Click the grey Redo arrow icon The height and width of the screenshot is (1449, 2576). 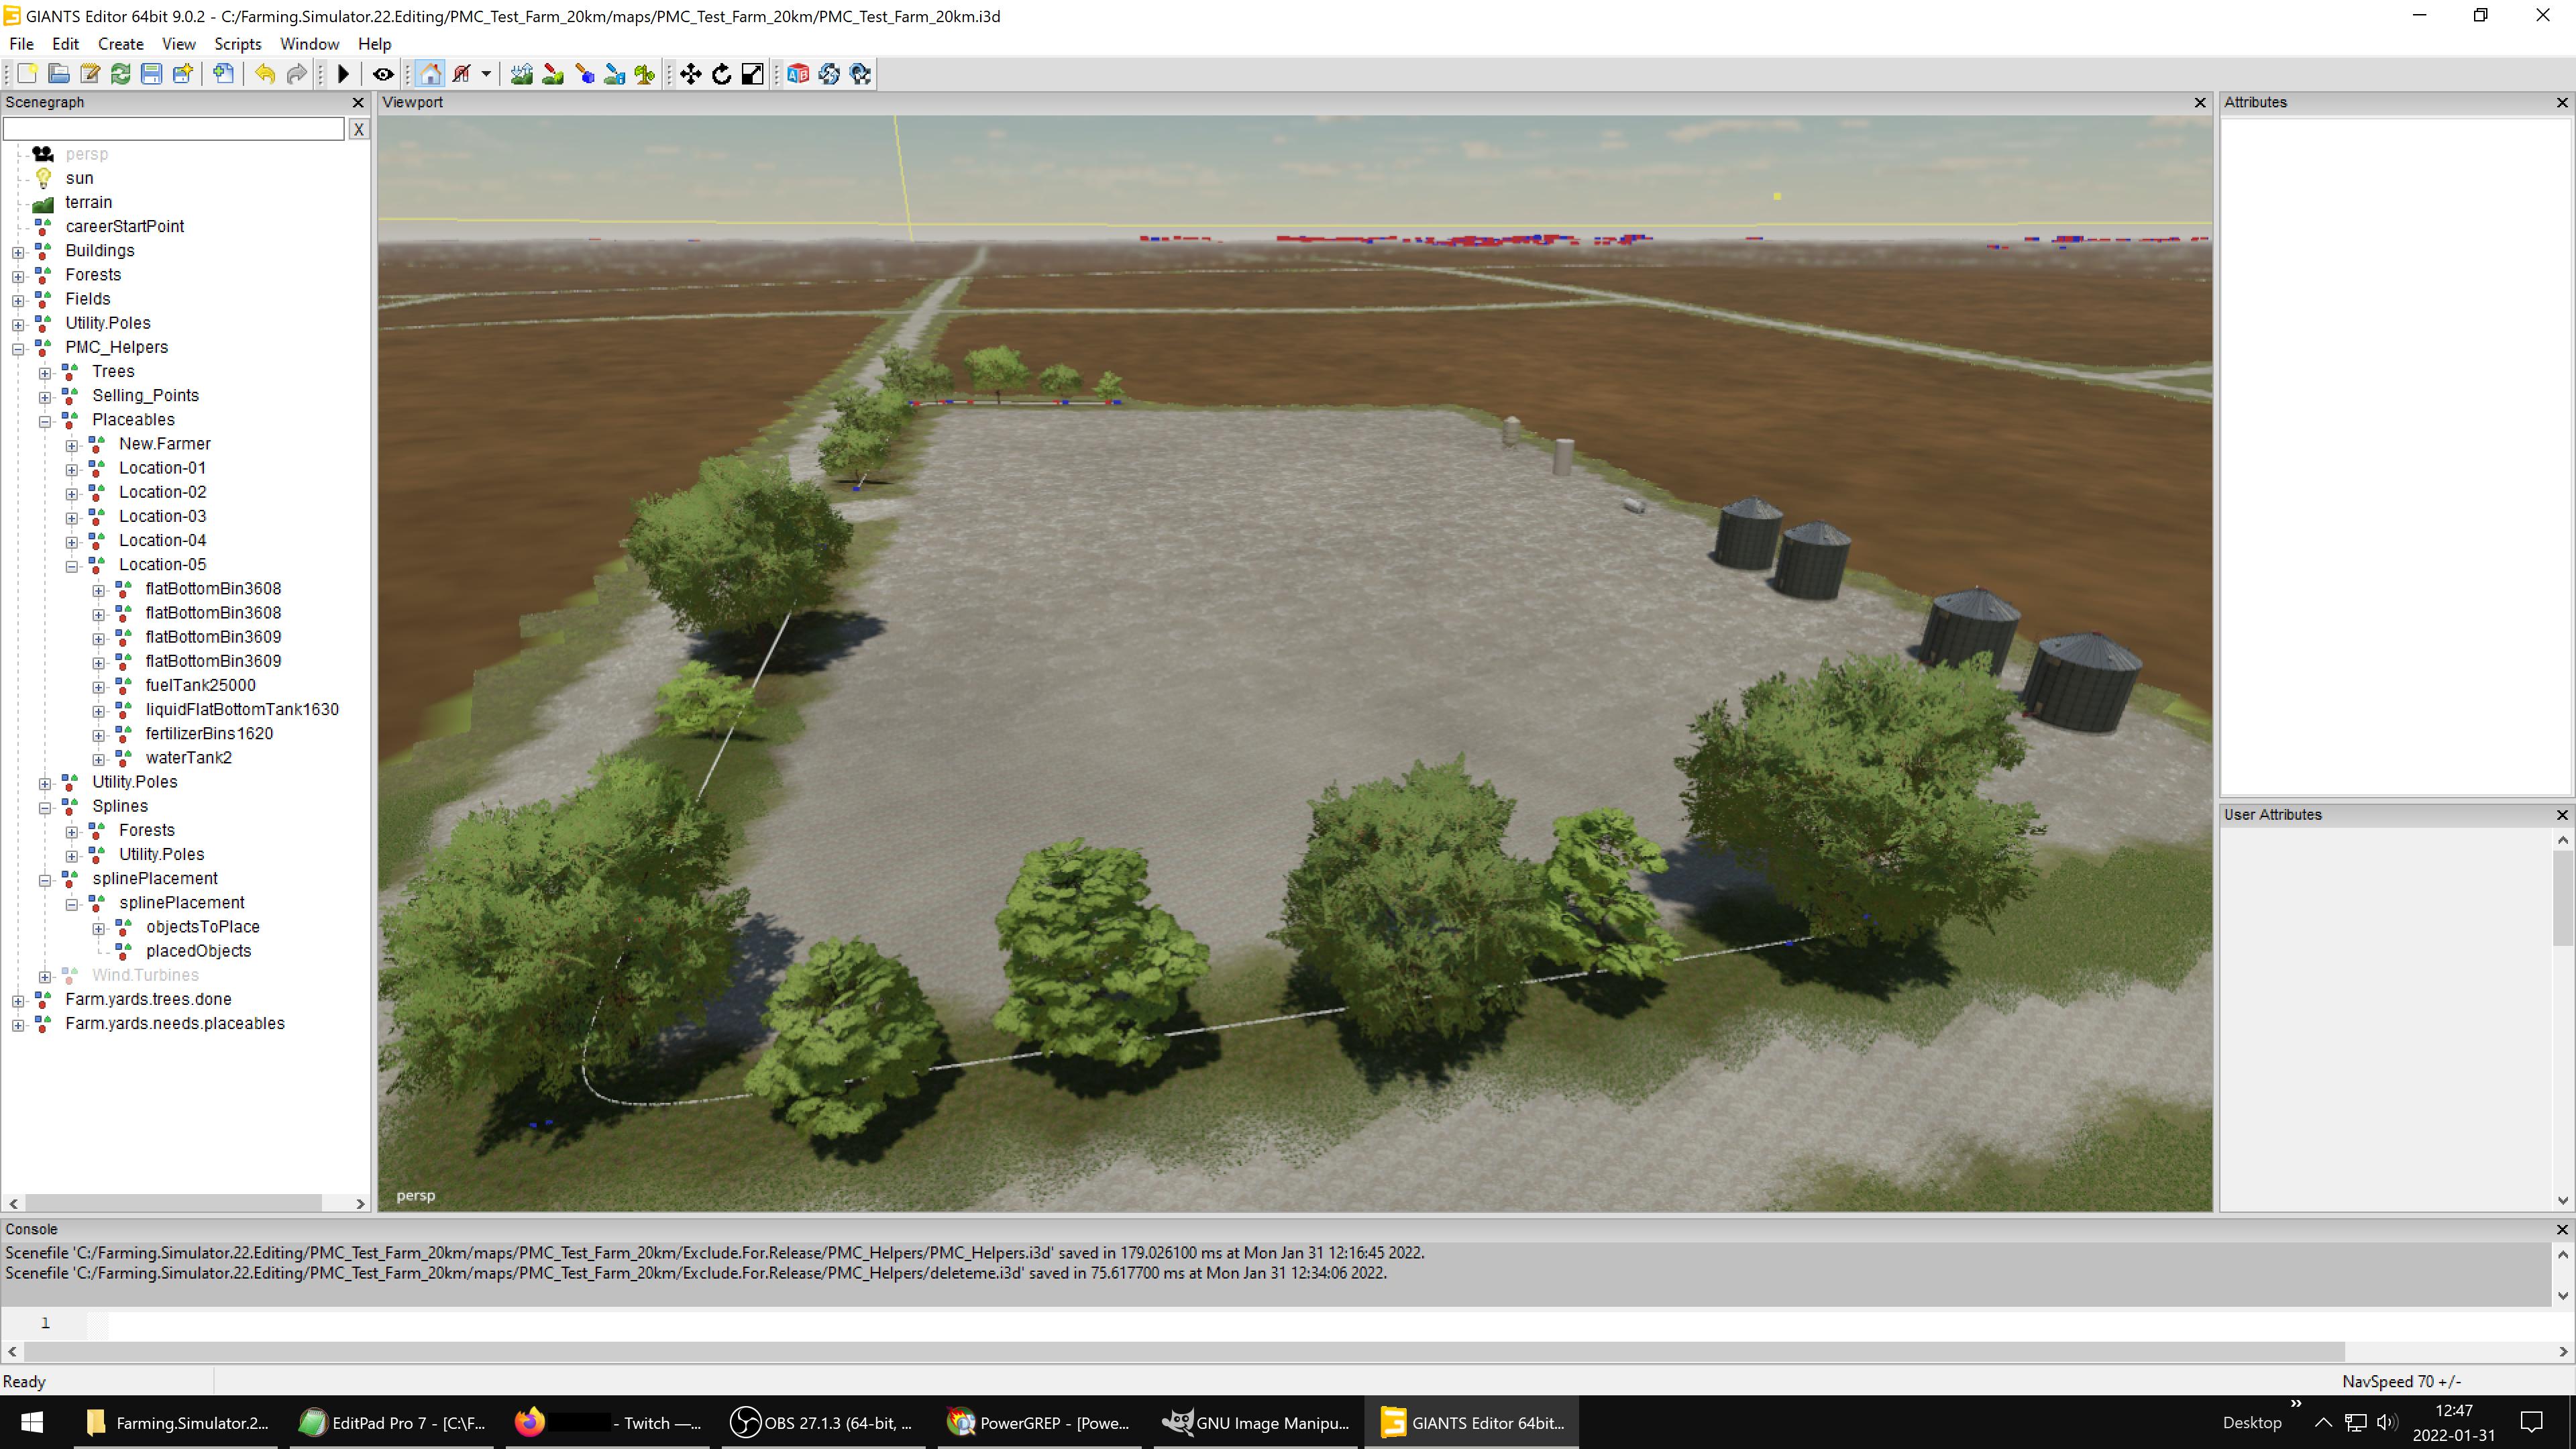click(296, 74)
